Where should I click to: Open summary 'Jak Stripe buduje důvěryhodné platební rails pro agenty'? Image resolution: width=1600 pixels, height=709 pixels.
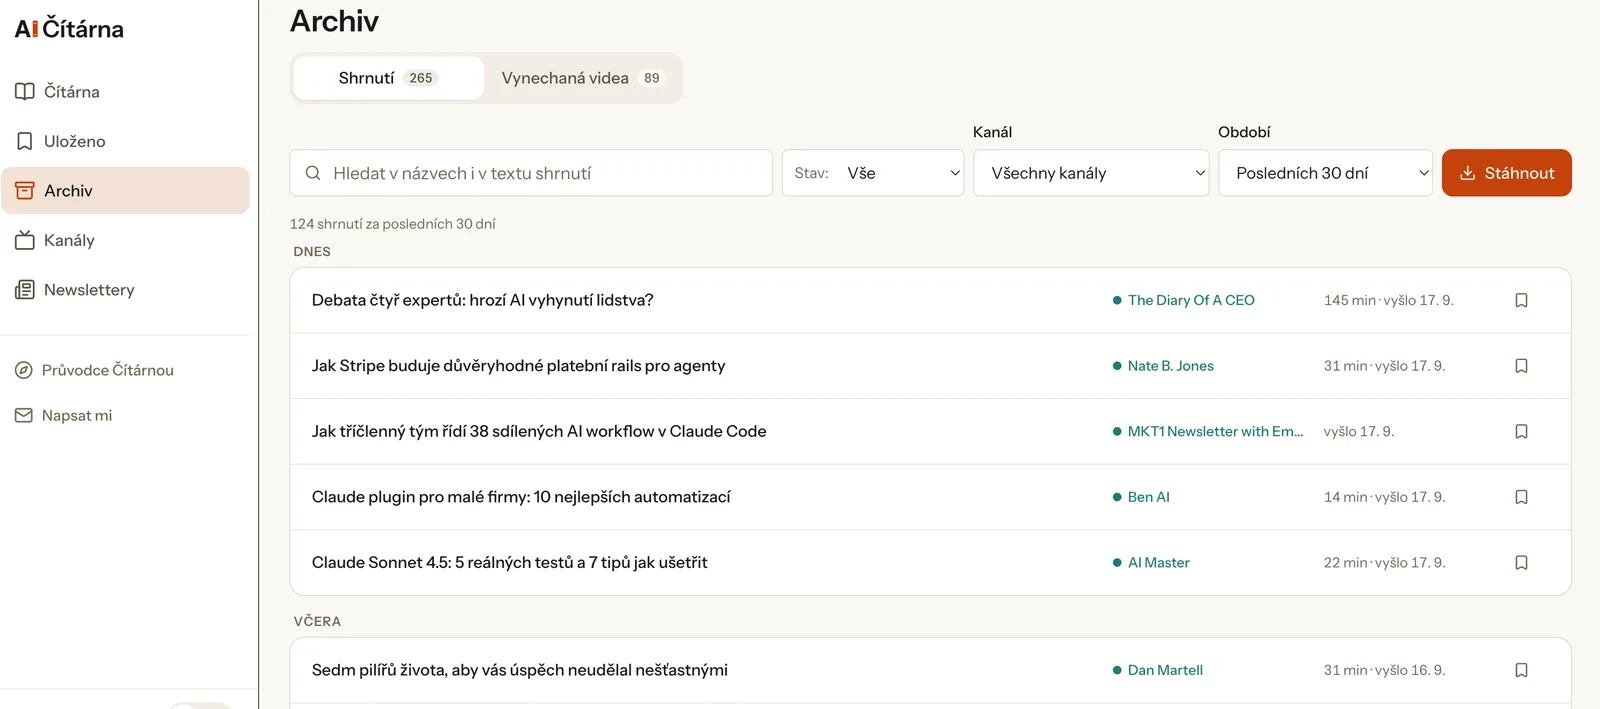pos(519,366)
